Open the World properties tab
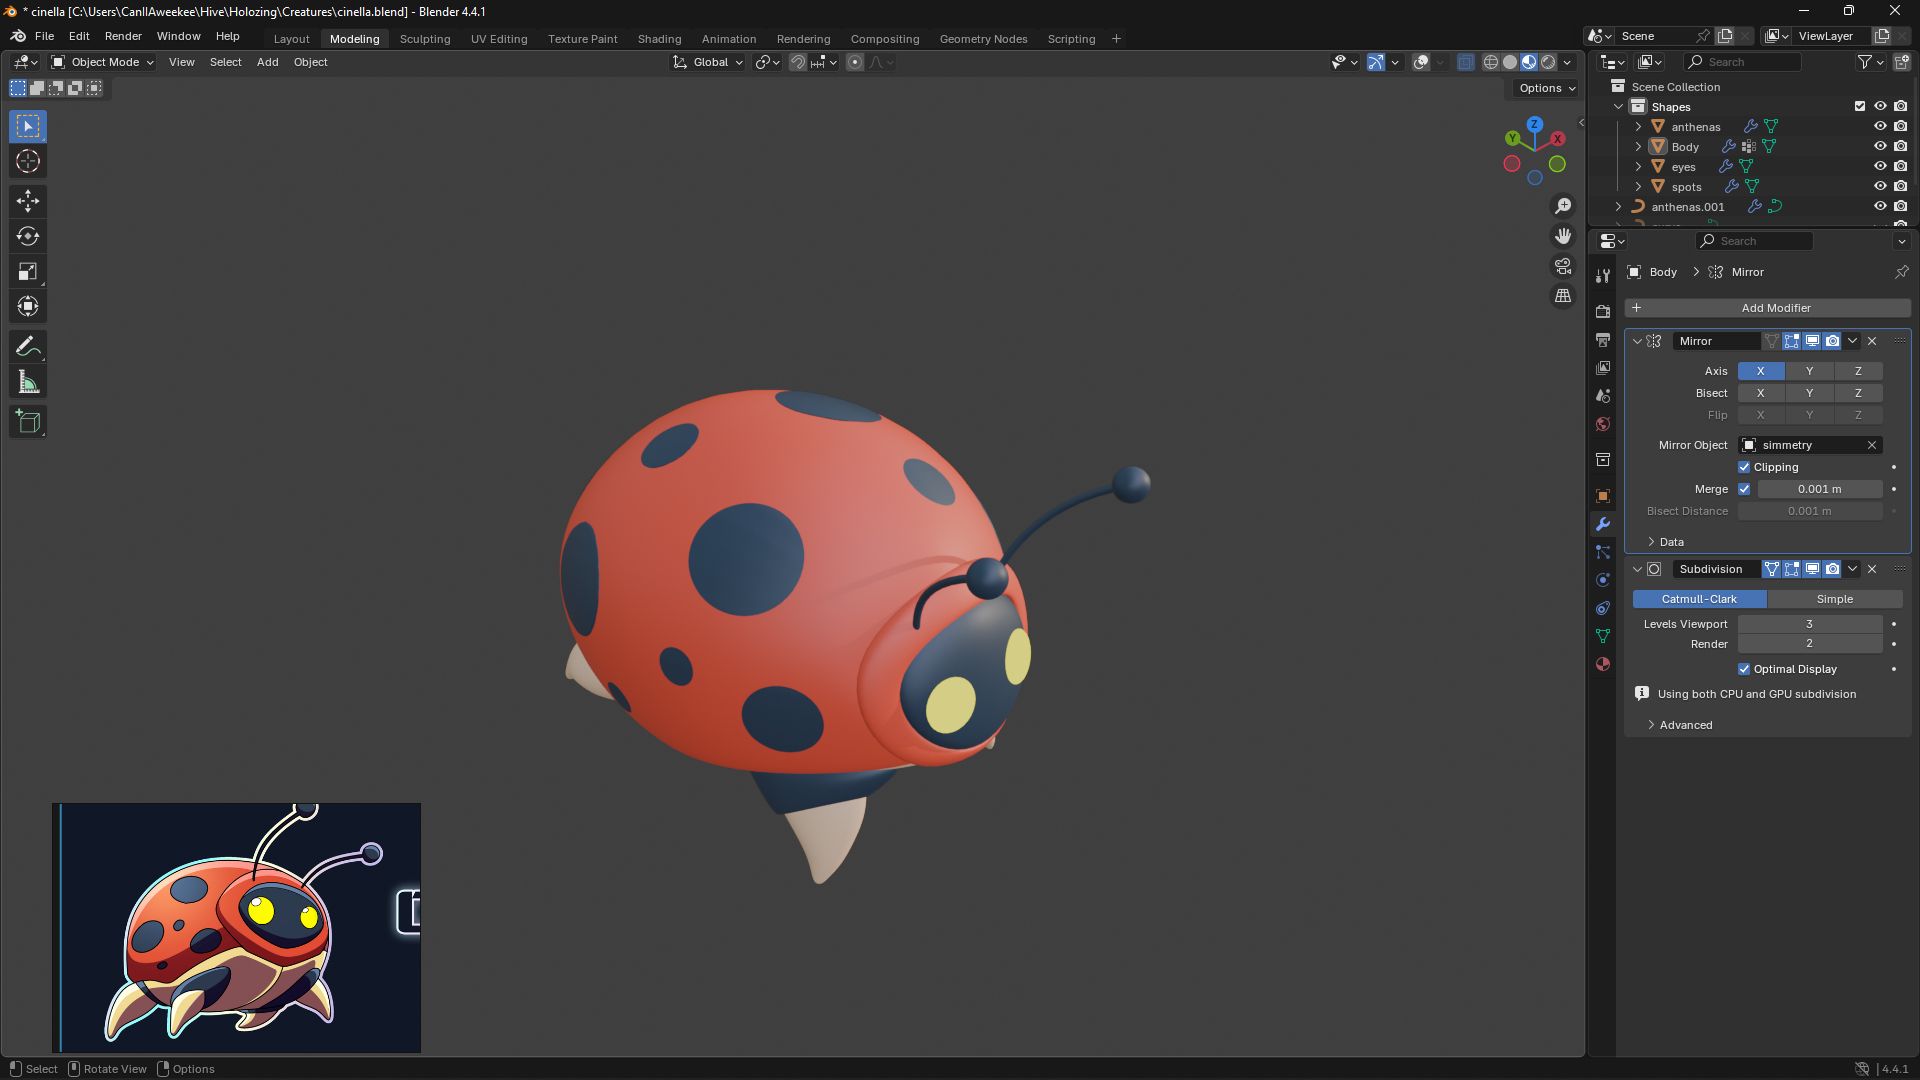 pyautogui.click(x=1603, y=424)
